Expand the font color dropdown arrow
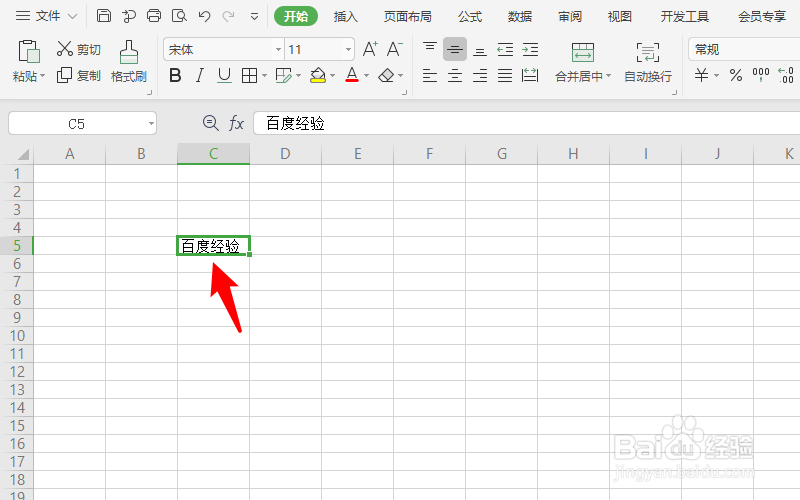The width and height of the screenshot is (800, 500). click(366, 76)
